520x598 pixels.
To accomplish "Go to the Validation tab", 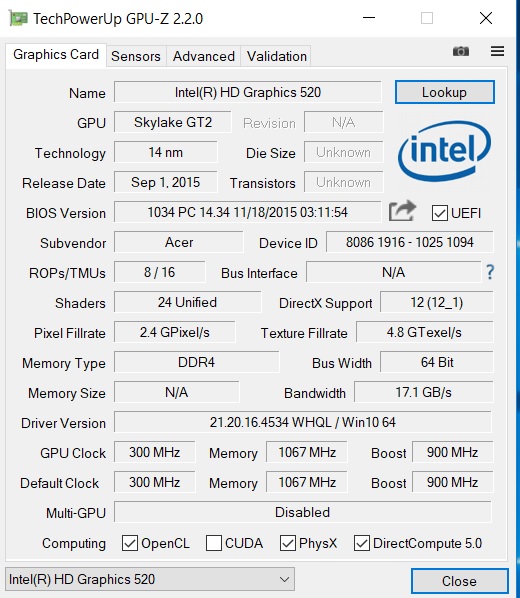I will pos(277,56).
